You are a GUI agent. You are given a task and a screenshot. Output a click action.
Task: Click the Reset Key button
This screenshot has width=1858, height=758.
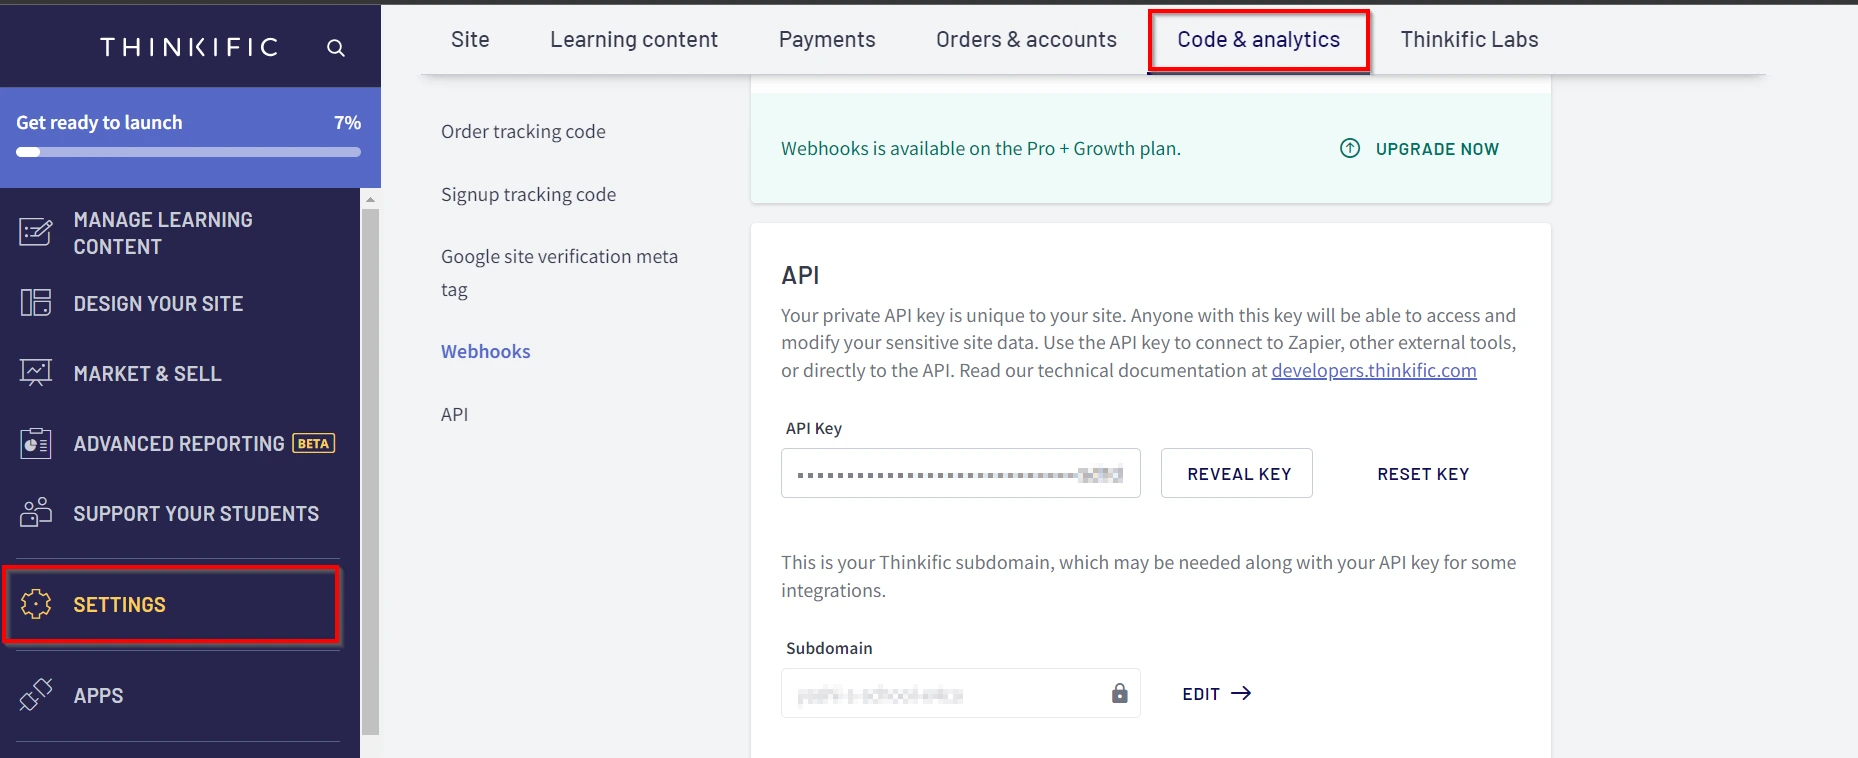click(1423, 474)
